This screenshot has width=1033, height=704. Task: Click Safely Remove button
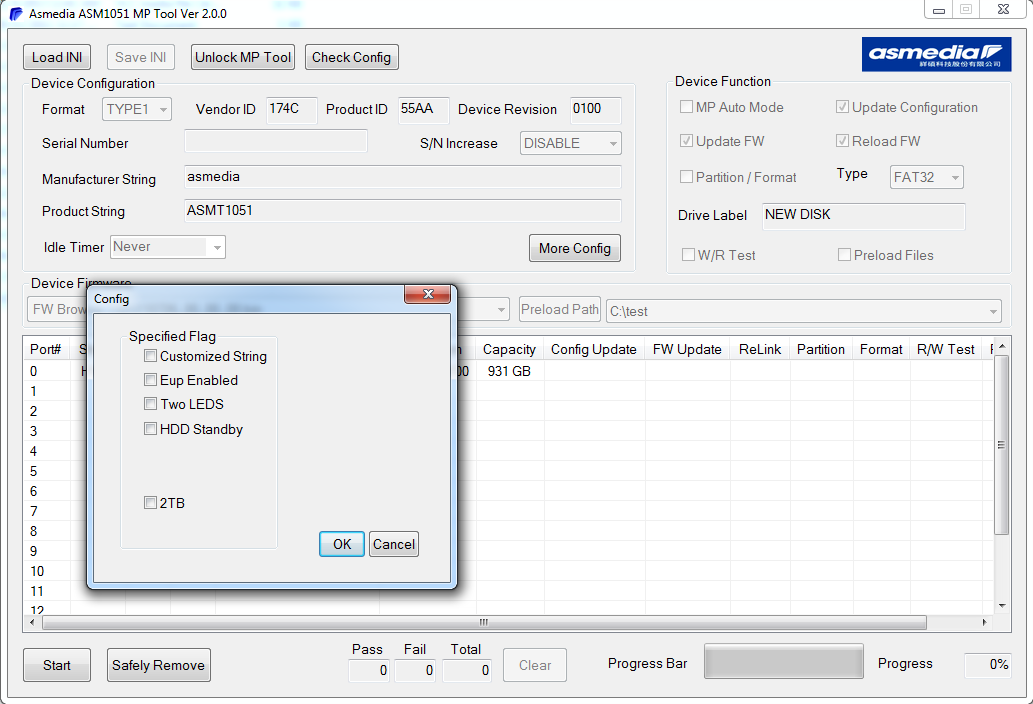point(158,665)
